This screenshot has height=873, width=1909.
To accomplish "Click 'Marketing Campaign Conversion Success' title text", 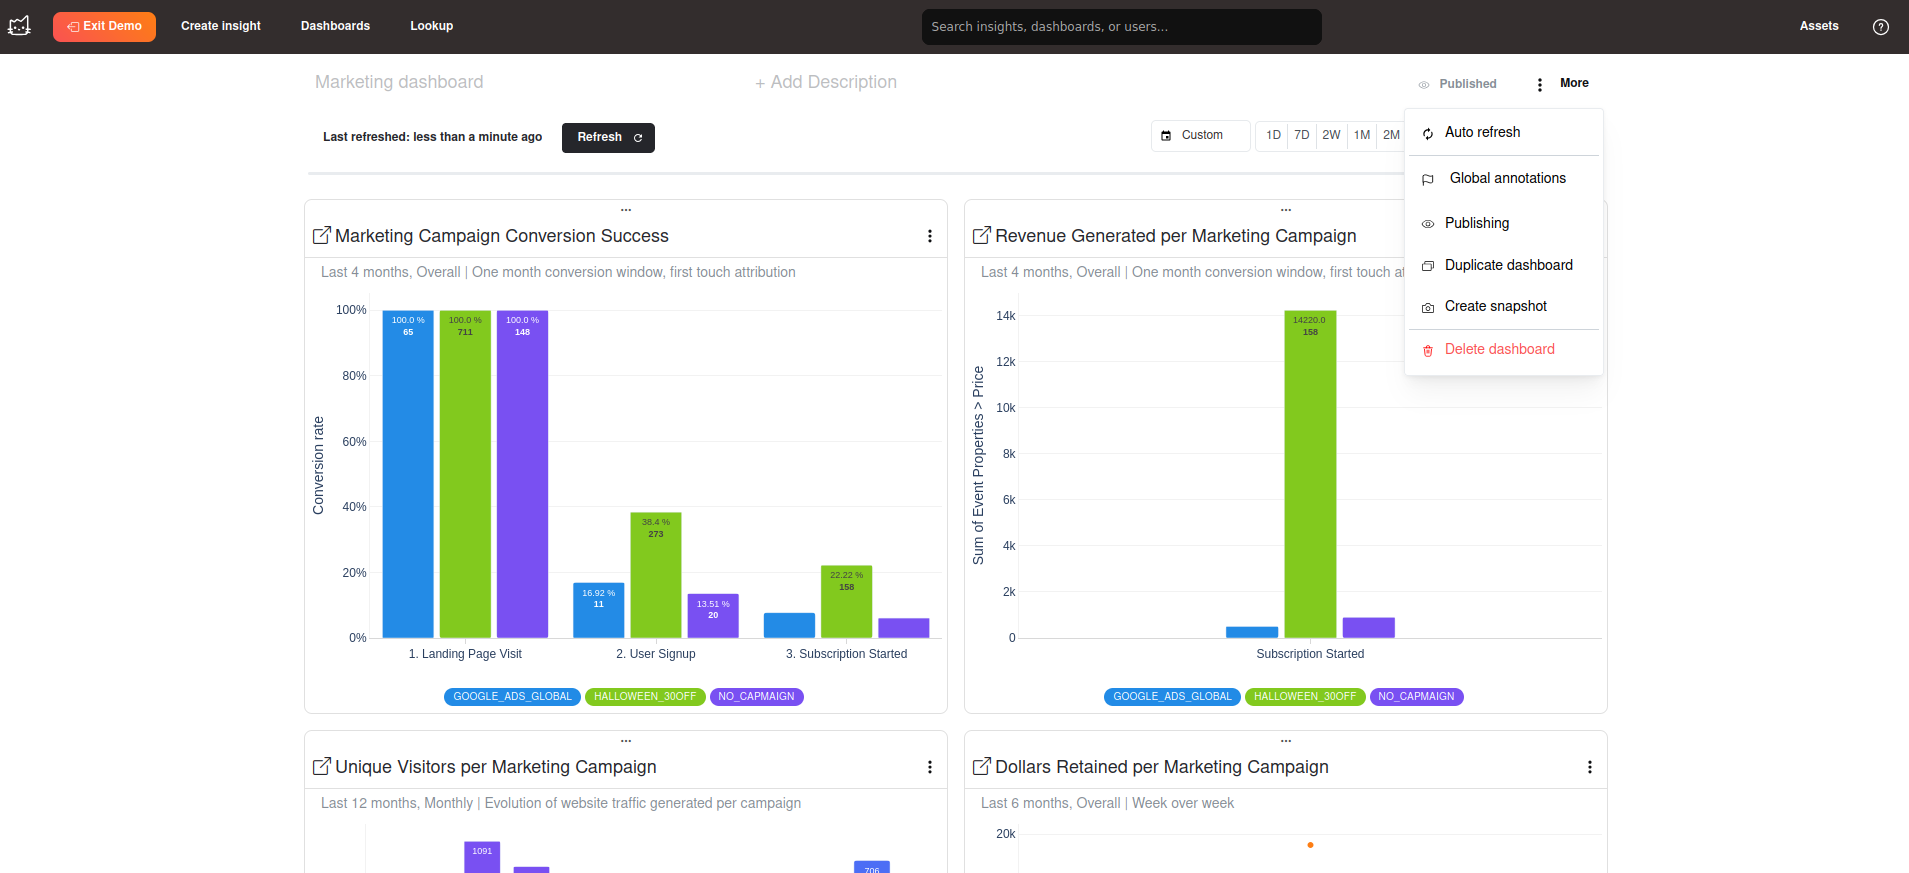I will (502, 236).
